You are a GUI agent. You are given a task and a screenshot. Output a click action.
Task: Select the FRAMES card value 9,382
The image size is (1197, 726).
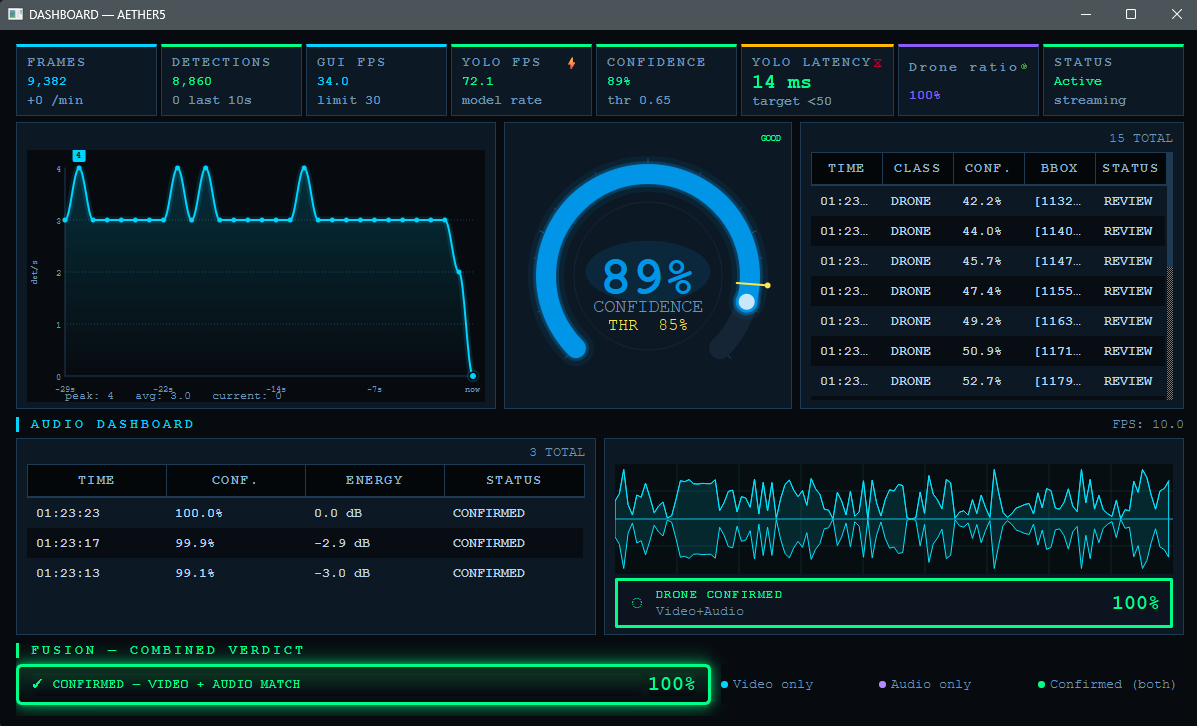pyautogui.click(x=47, y=81)
